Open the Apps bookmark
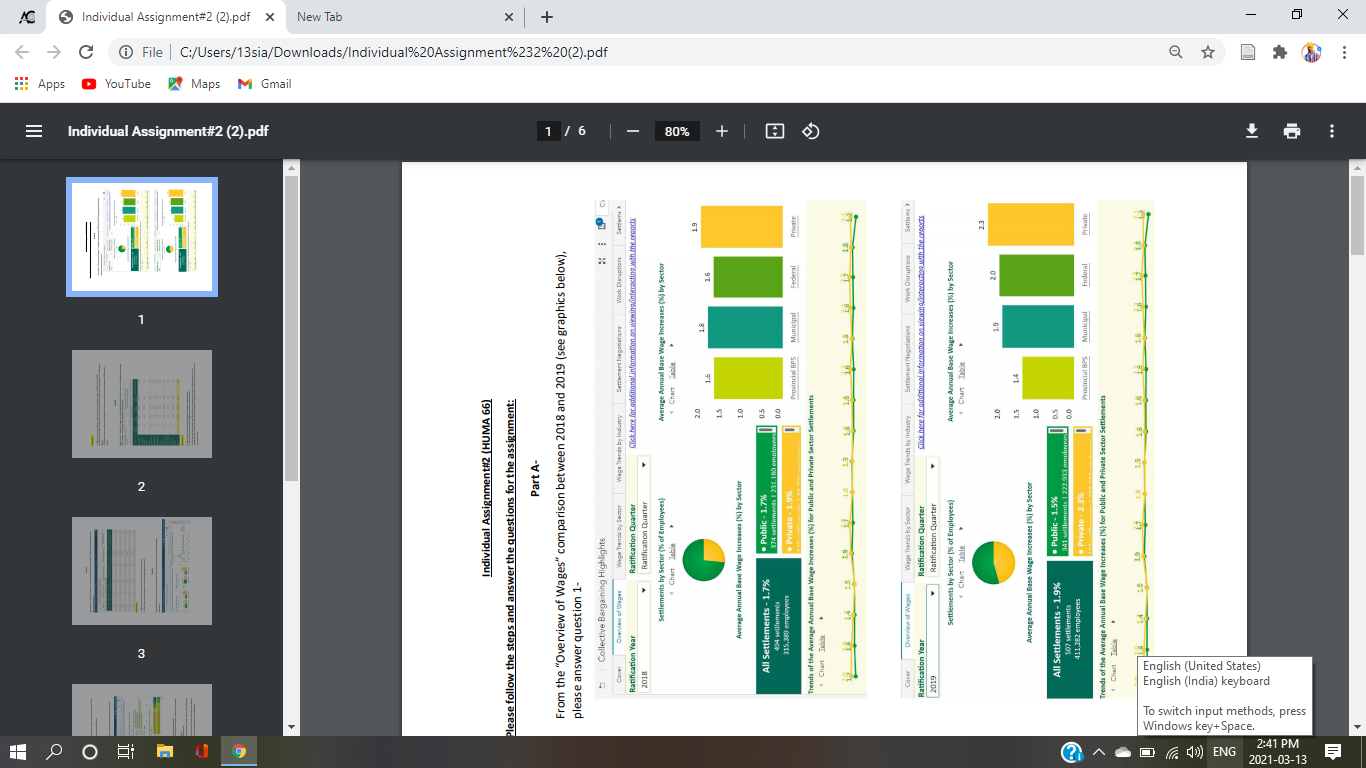 (41, 84)
